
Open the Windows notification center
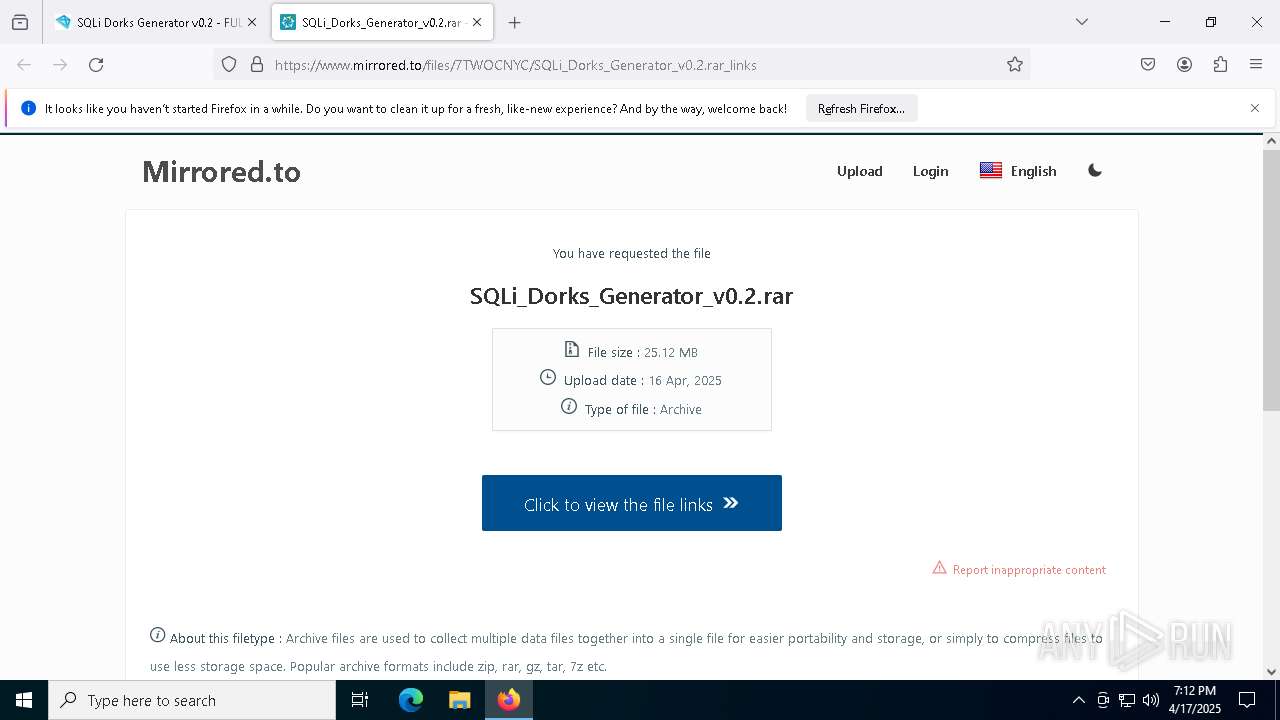click(x=1247, y=700)
